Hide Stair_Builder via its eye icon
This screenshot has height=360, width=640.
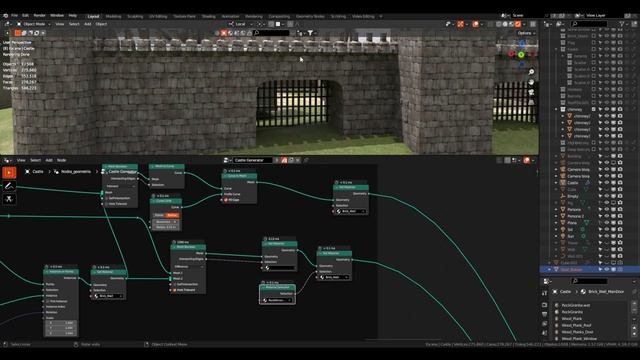tap(607, 269)
